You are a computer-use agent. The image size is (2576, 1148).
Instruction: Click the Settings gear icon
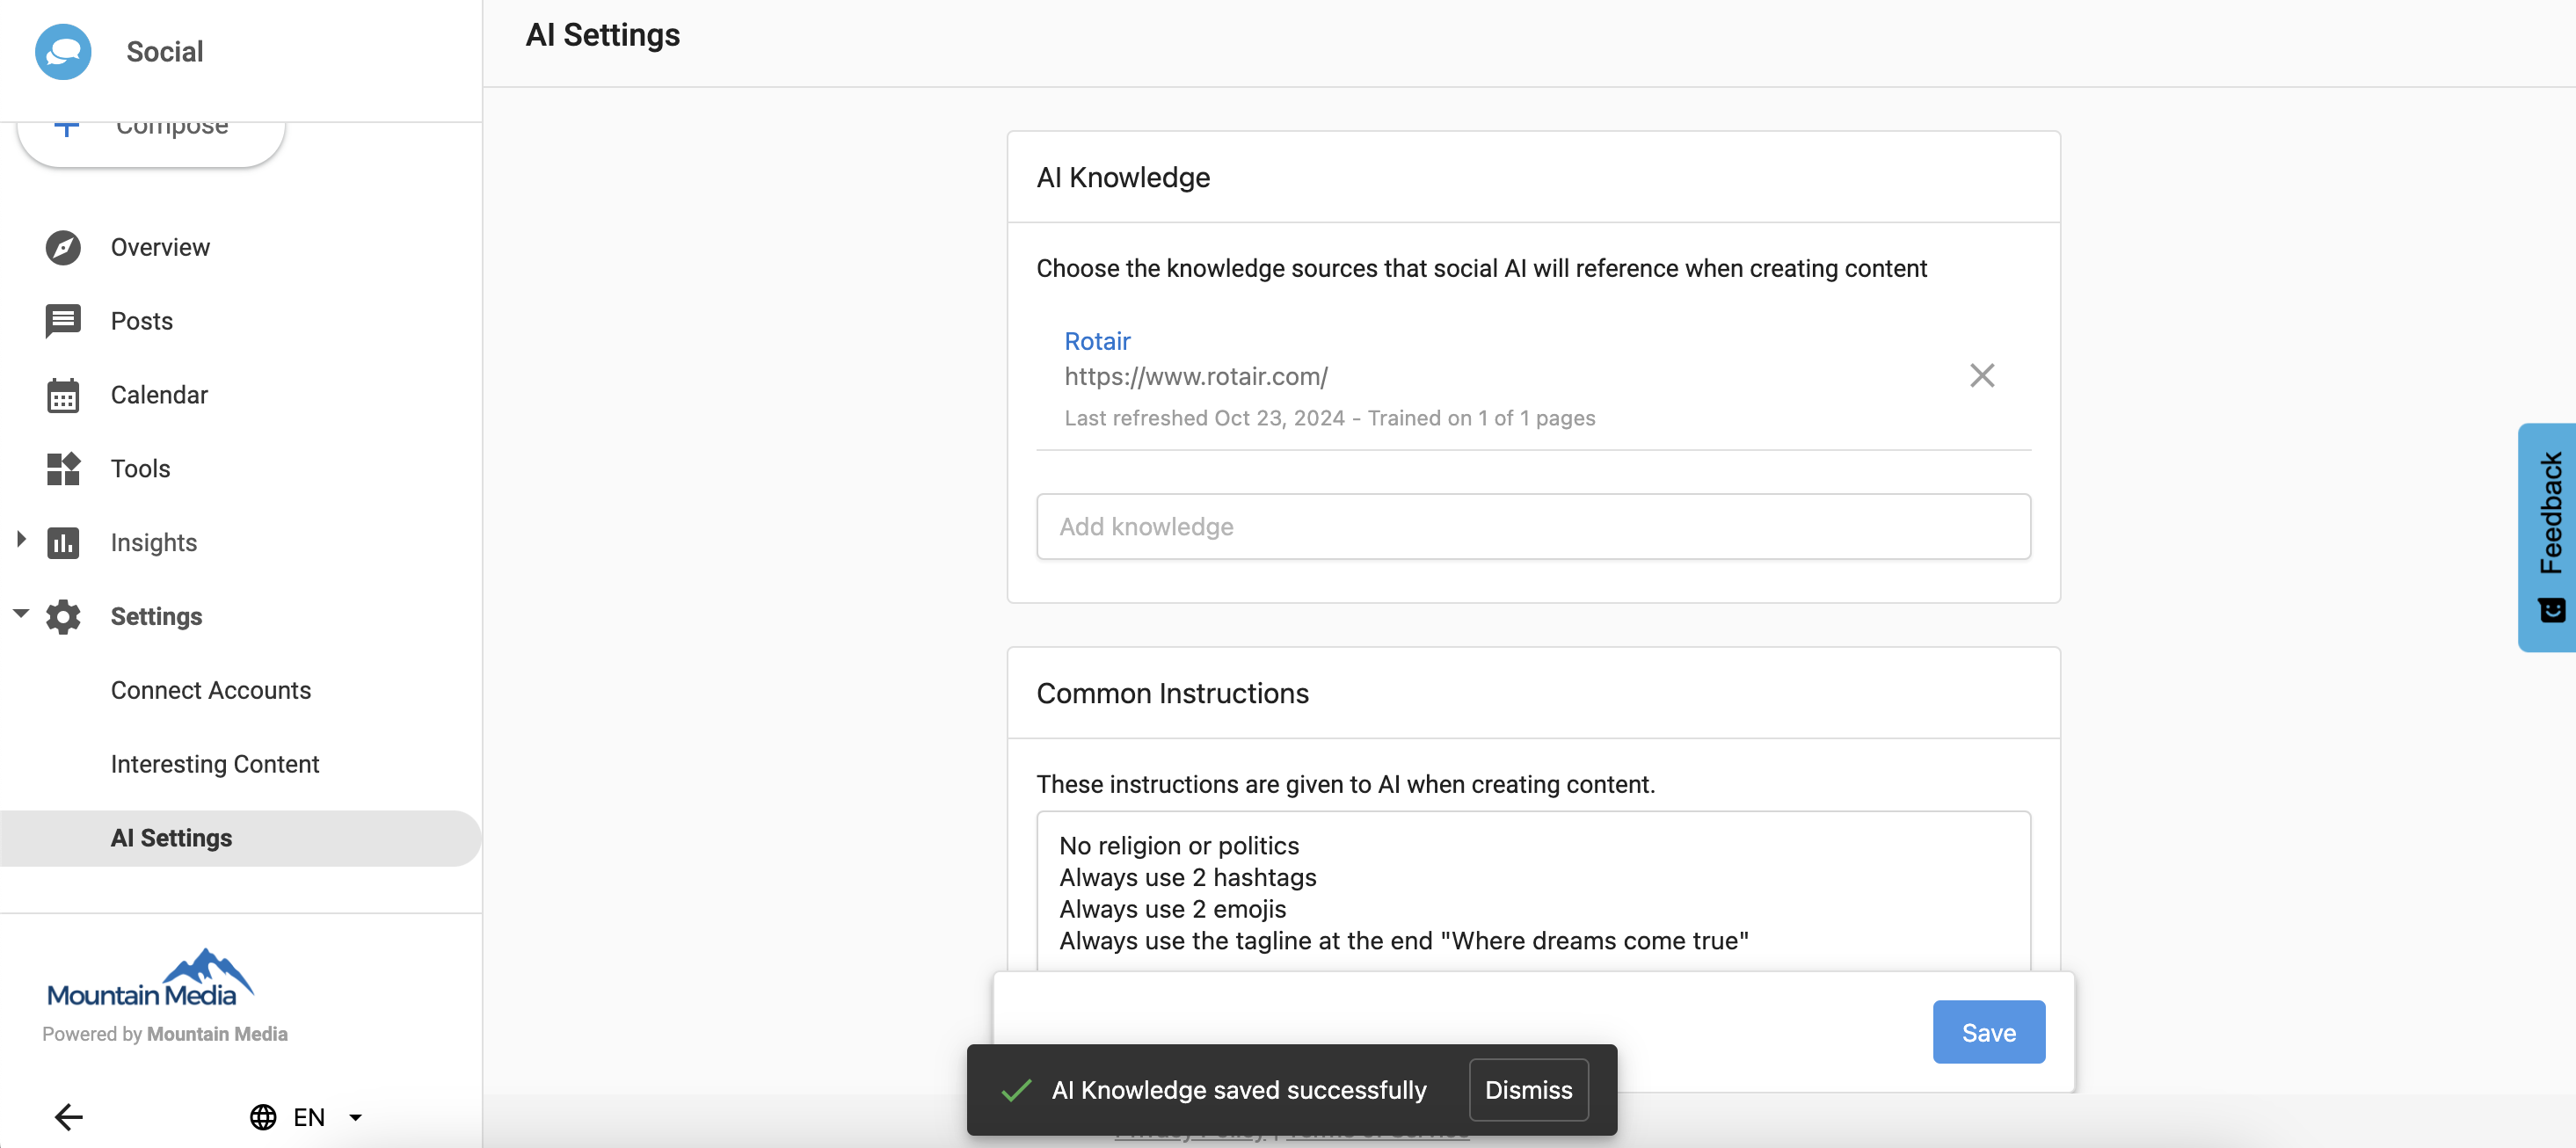(x=63, y=617)
